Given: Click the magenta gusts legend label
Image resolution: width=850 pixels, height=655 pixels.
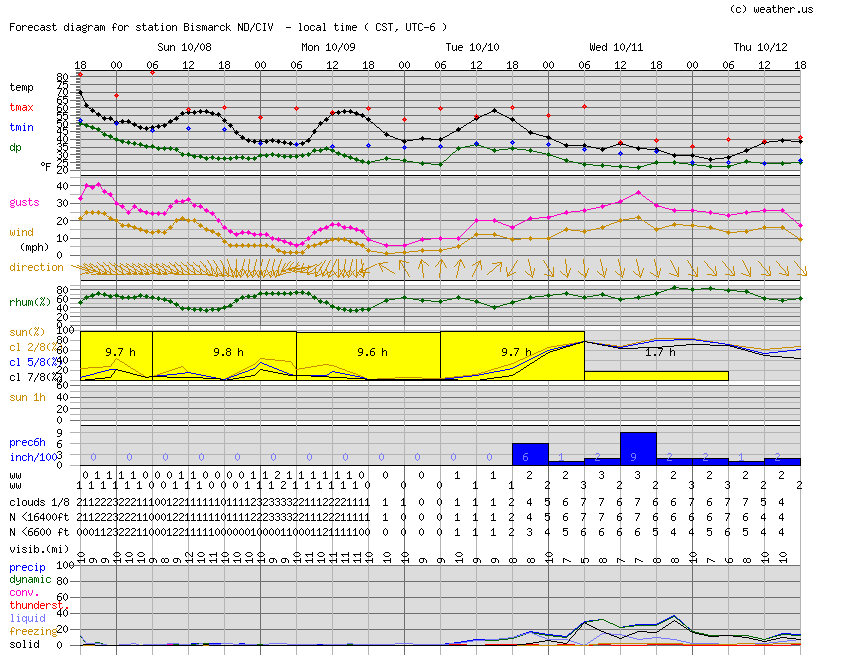Looking at the screenshot, I should pos(25,202).
